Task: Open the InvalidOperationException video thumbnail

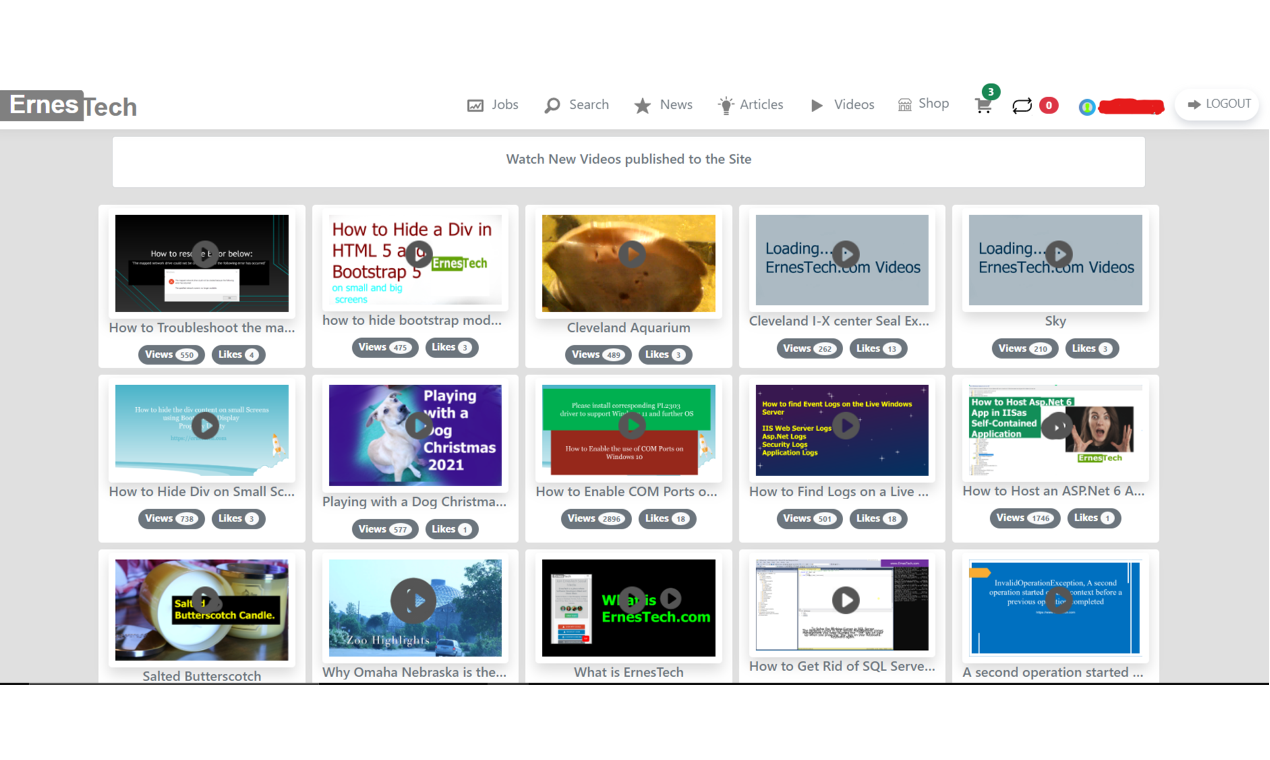Action: coord(1056,607)
